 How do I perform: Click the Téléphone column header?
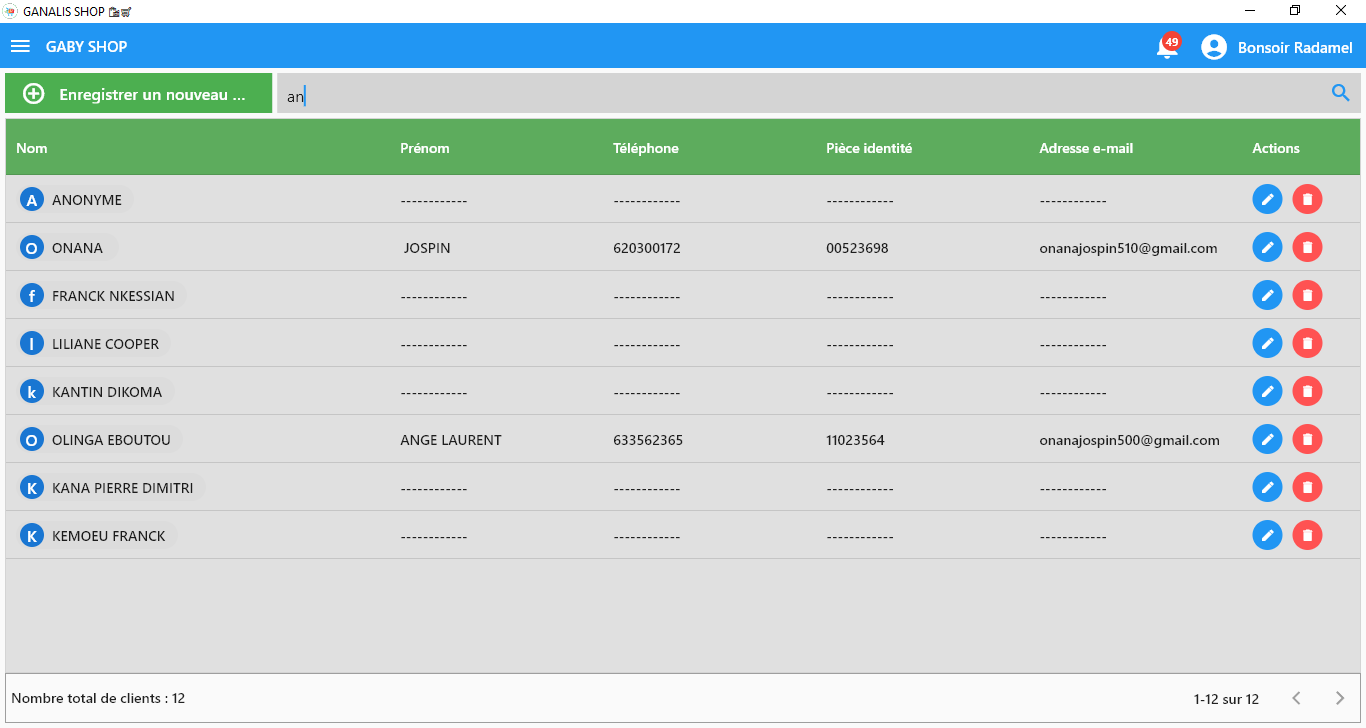(x=646, y=148)
